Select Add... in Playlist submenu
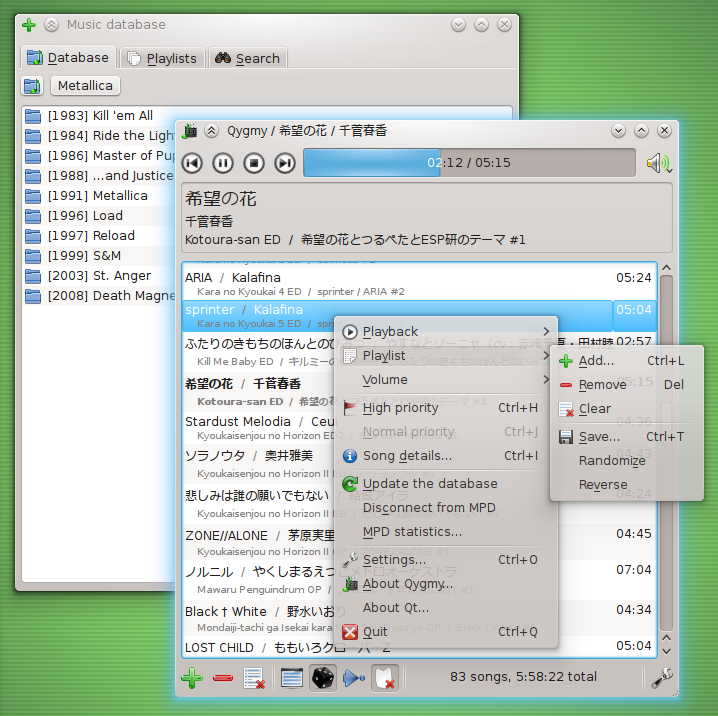The height and width of the screenshot is (716, 718). coord(626,361)
